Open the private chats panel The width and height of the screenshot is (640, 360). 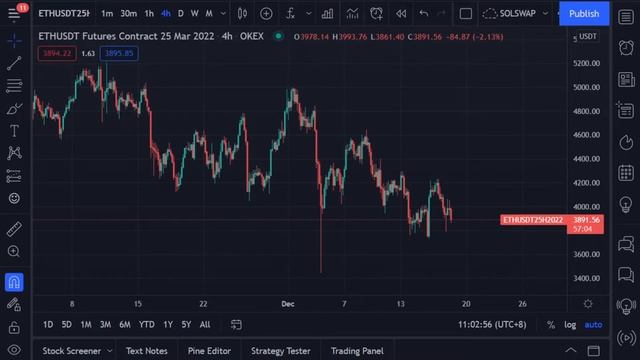[x=626, y=274]
